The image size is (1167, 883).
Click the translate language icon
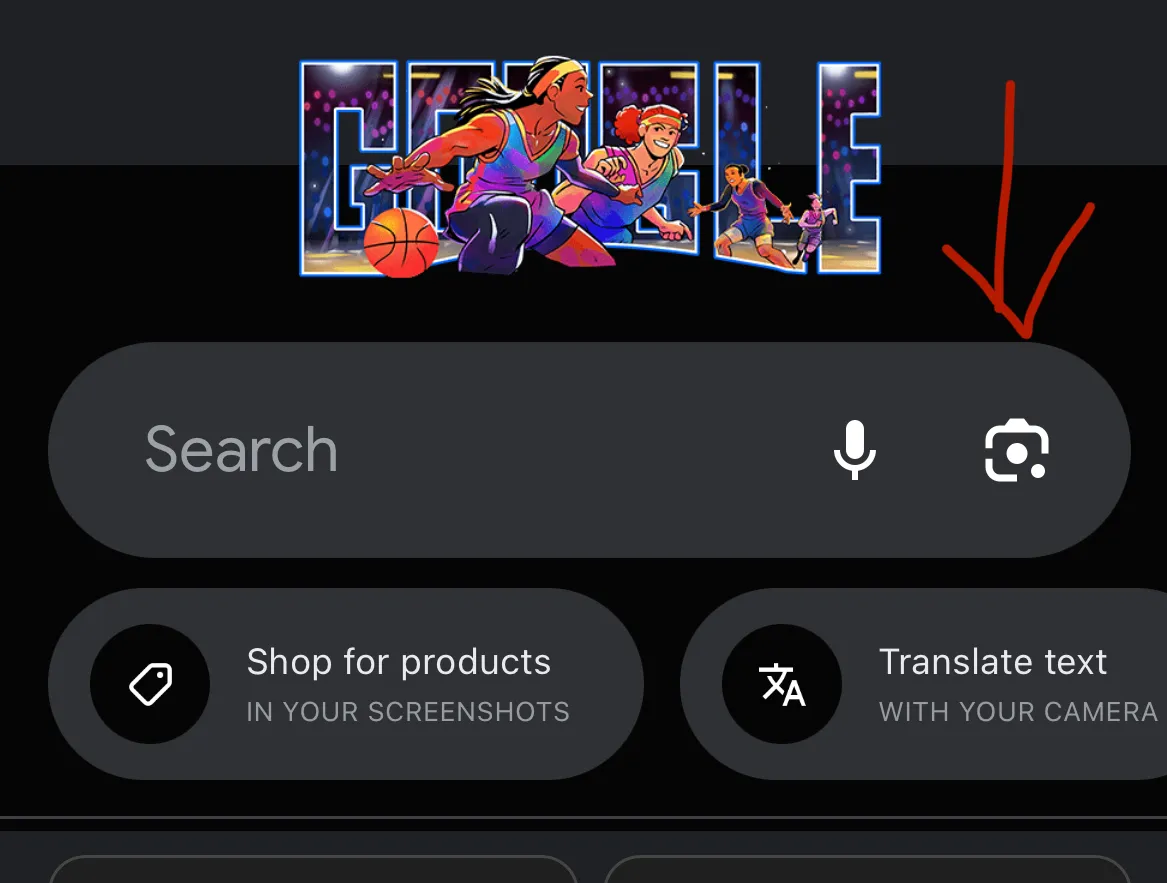coord(781,683)
